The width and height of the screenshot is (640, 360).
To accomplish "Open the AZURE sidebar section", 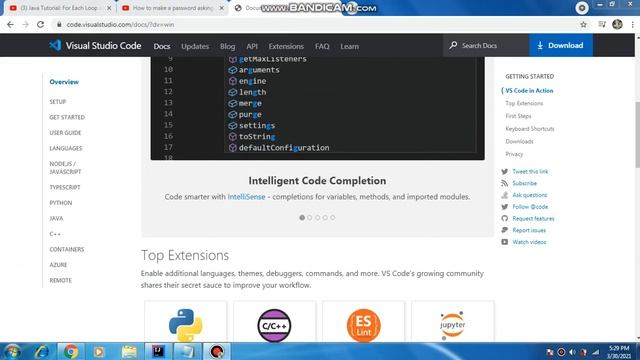I will click(58, 265).
